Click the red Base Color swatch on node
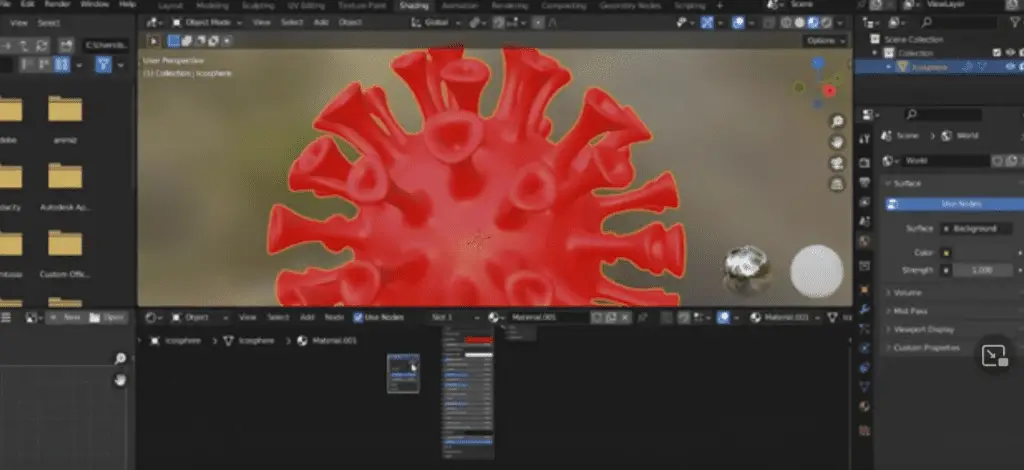 tap(478, 340)
